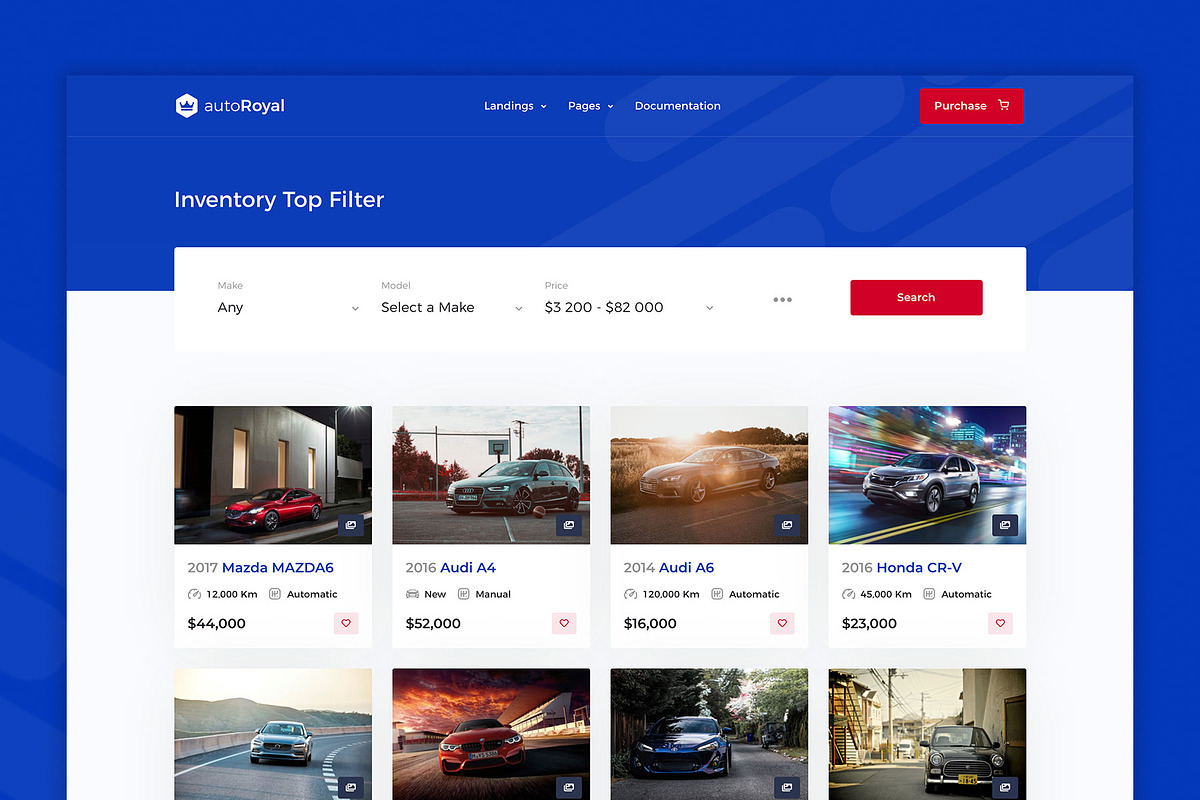The image size is (1200, 800).
Task: Click car icon beside New on Audi A4
Action: point(412,594)
